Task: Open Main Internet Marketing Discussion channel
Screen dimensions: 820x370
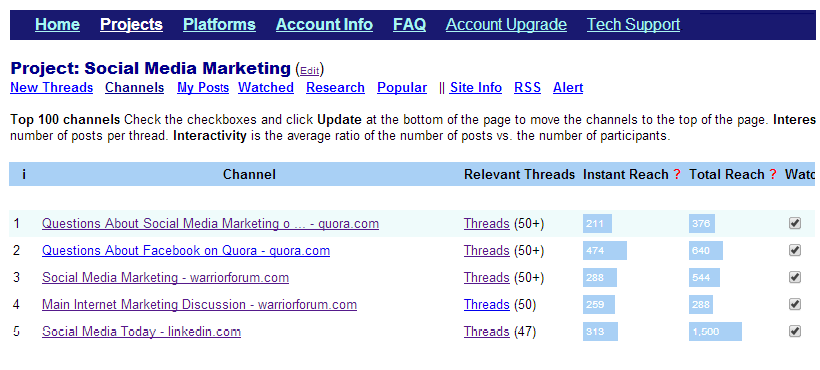Action: (x=199, y=305)
